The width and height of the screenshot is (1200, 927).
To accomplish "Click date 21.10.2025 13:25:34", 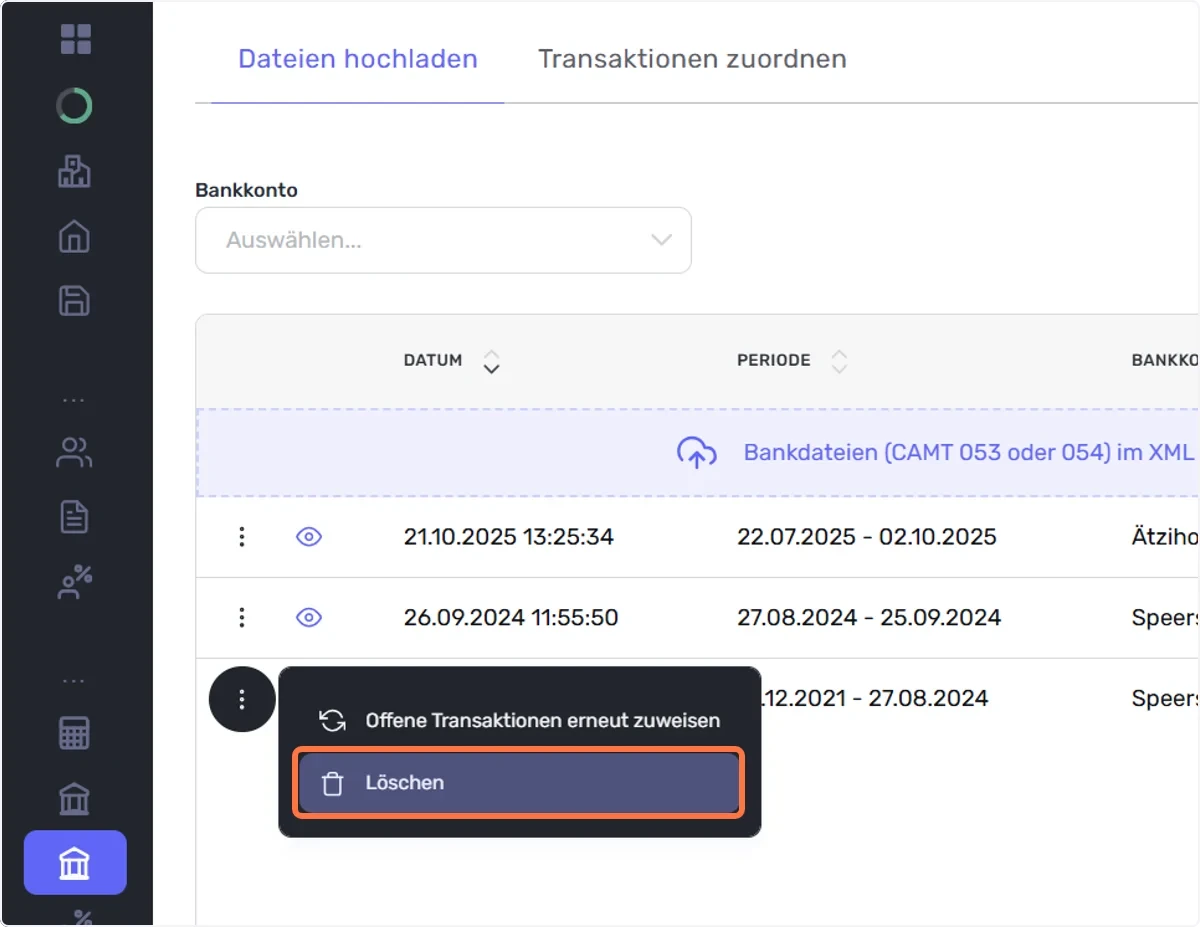I will pos(509,537).
